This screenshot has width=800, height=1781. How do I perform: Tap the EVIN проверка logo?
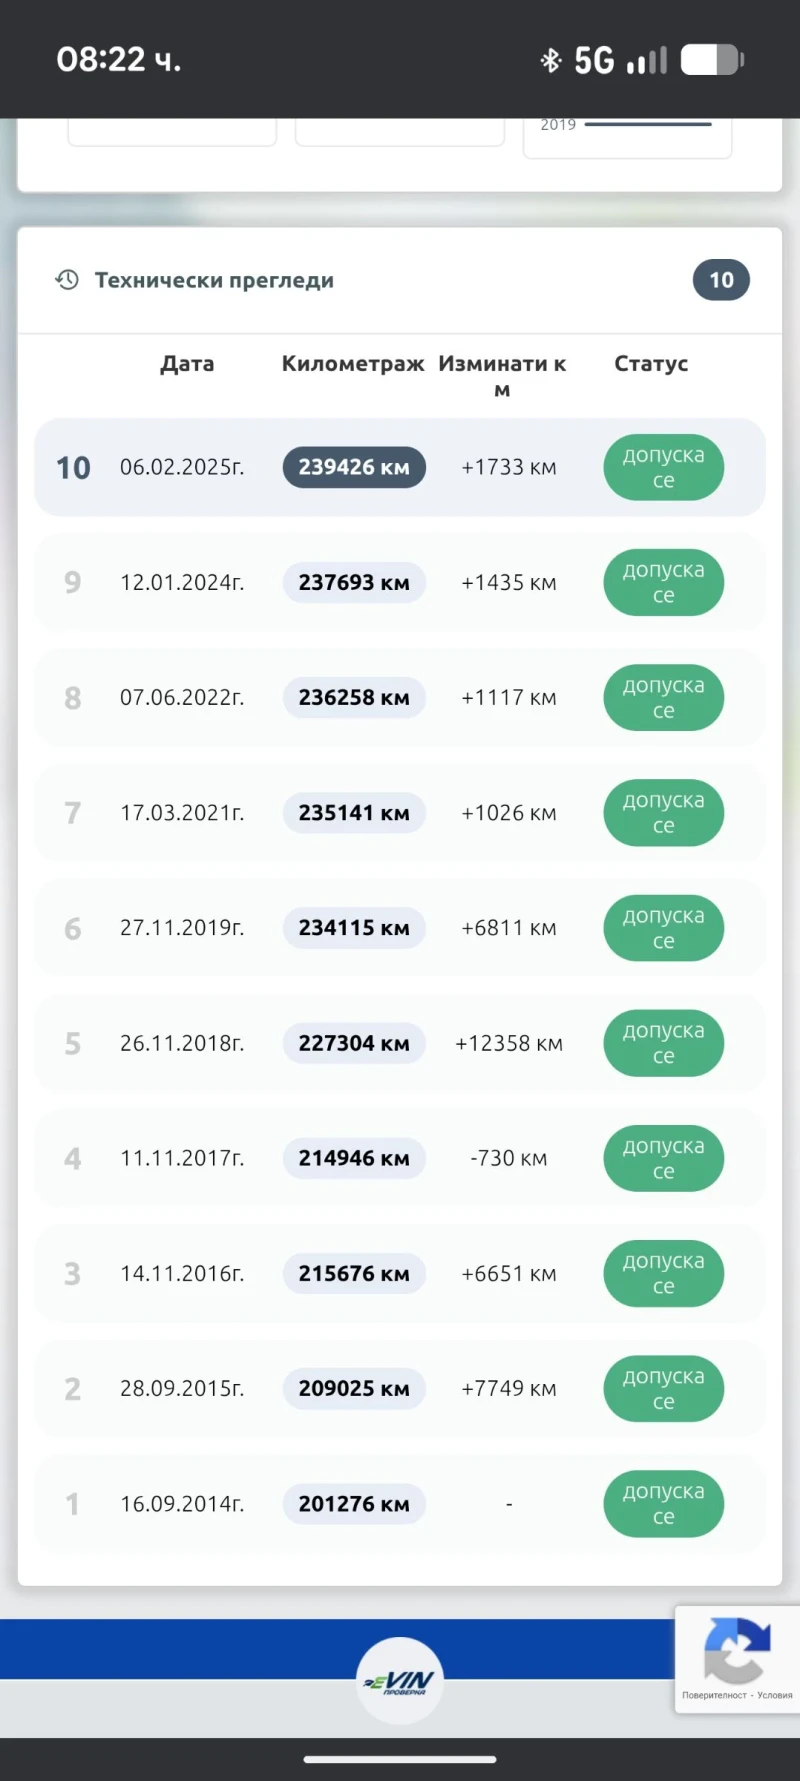pyautogui.click(x=400, y=1680)
